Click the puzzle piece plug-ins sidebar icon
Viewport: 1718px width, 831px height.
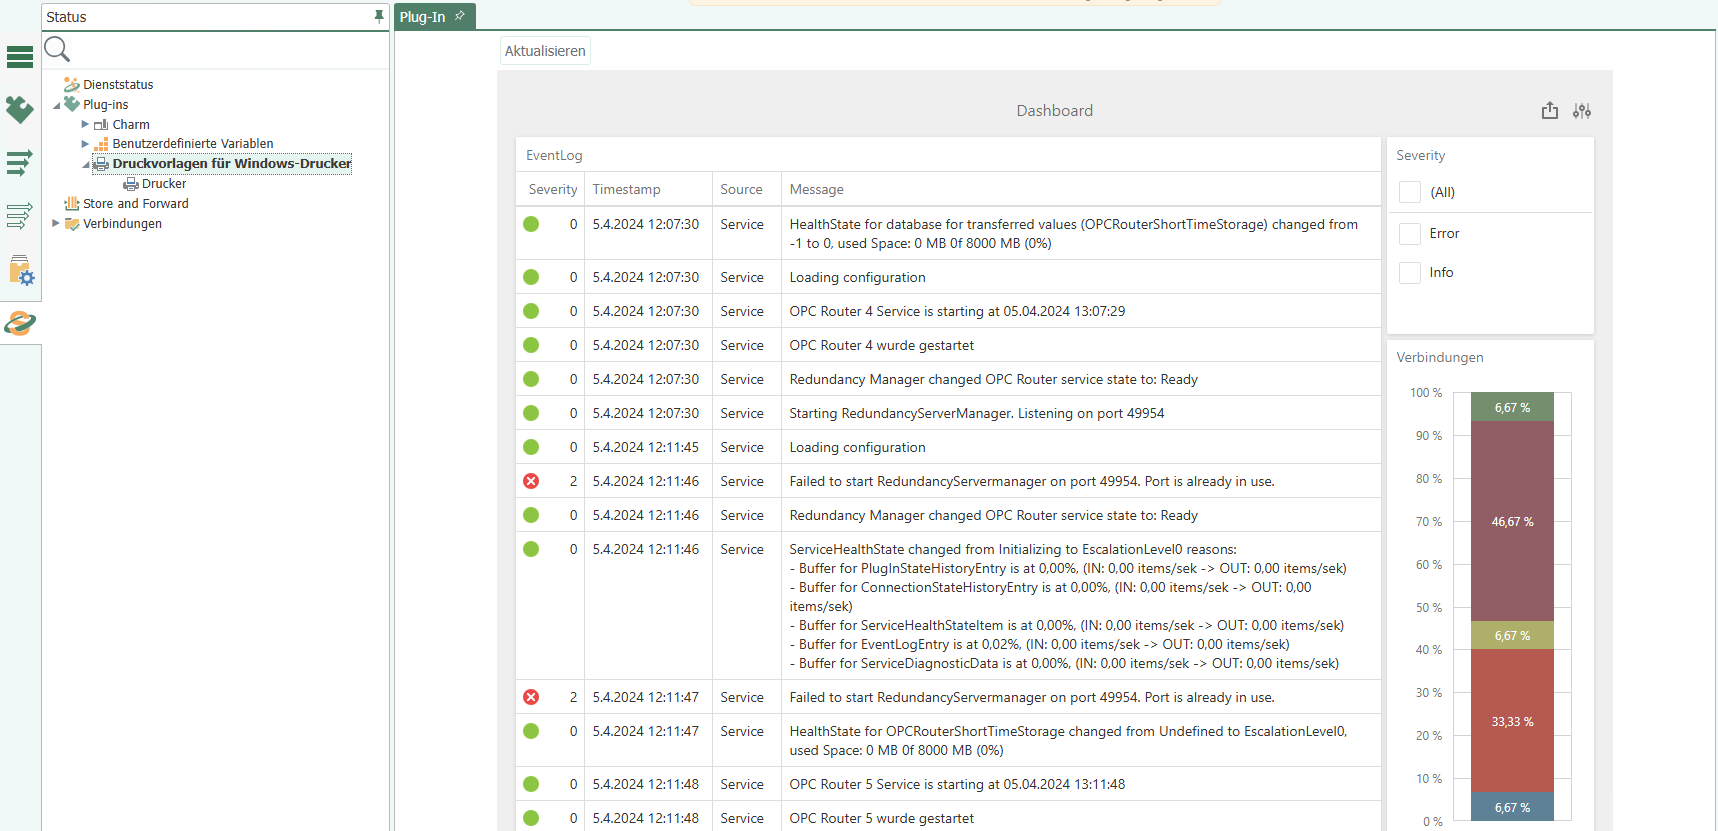pos(20,109)
